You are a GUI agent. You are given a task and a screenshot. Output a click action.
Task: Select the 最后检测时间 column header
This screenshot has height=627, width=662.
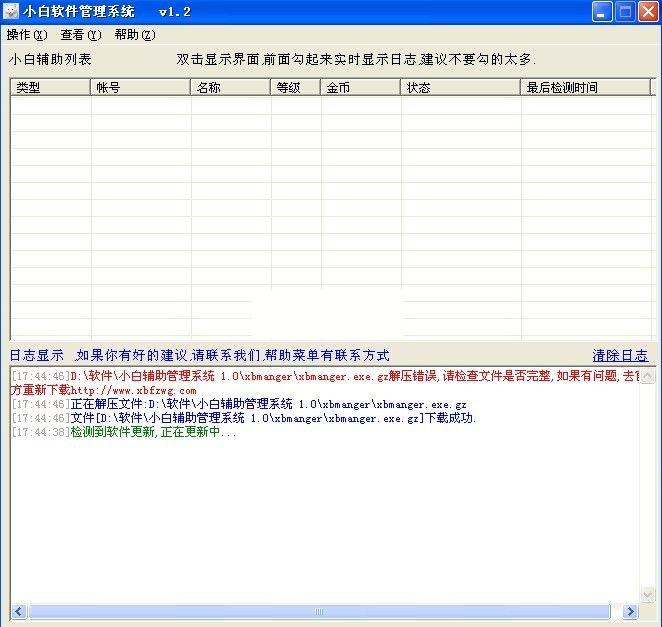tap(585, 88)
